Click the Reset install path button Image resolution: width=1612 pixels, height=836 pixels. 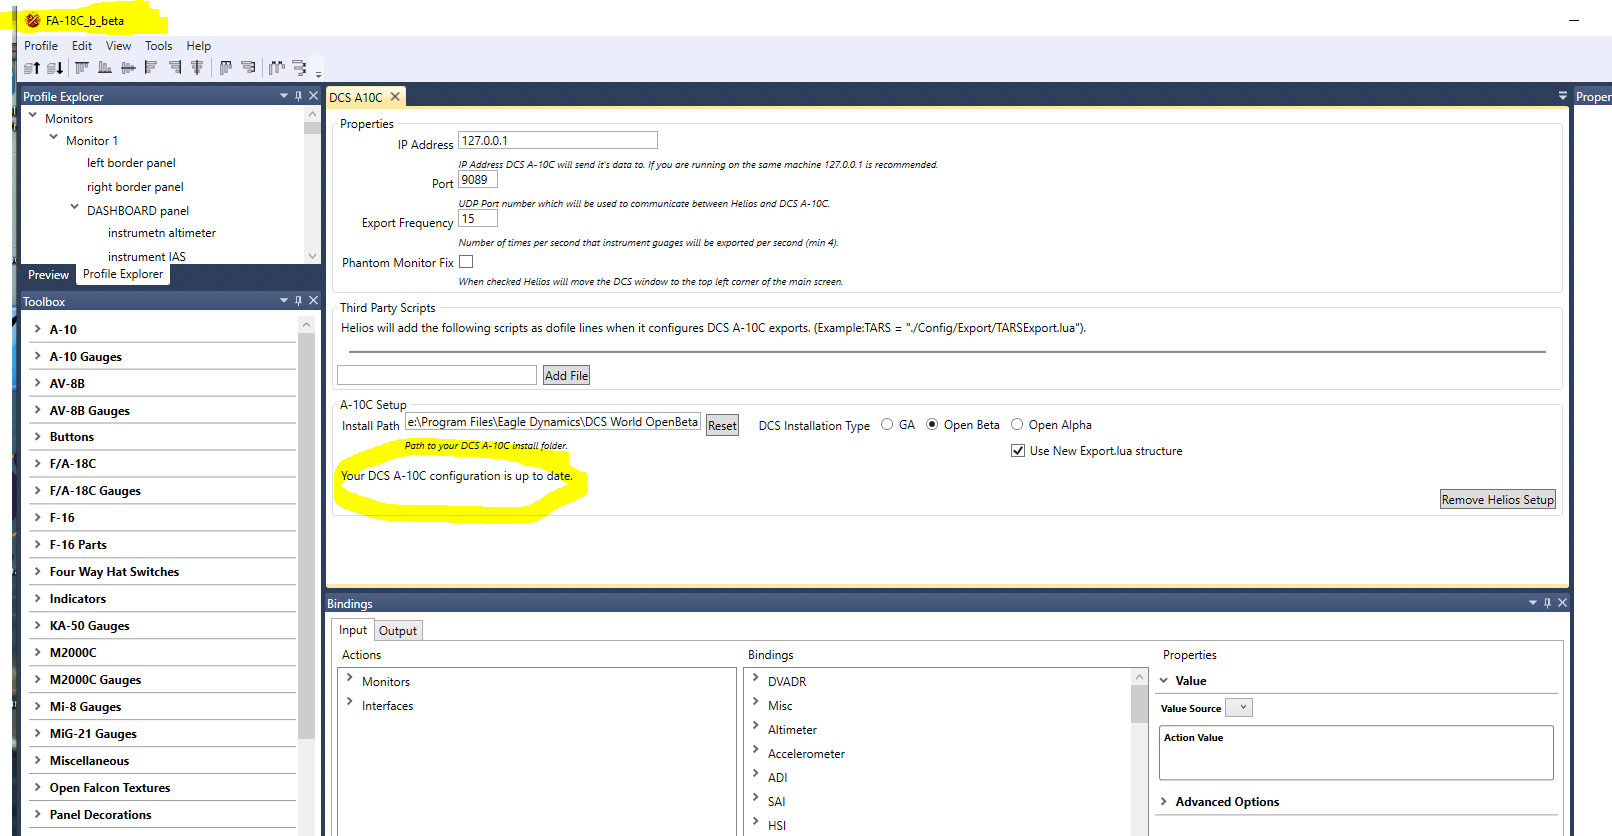click(x=722, y=425)
